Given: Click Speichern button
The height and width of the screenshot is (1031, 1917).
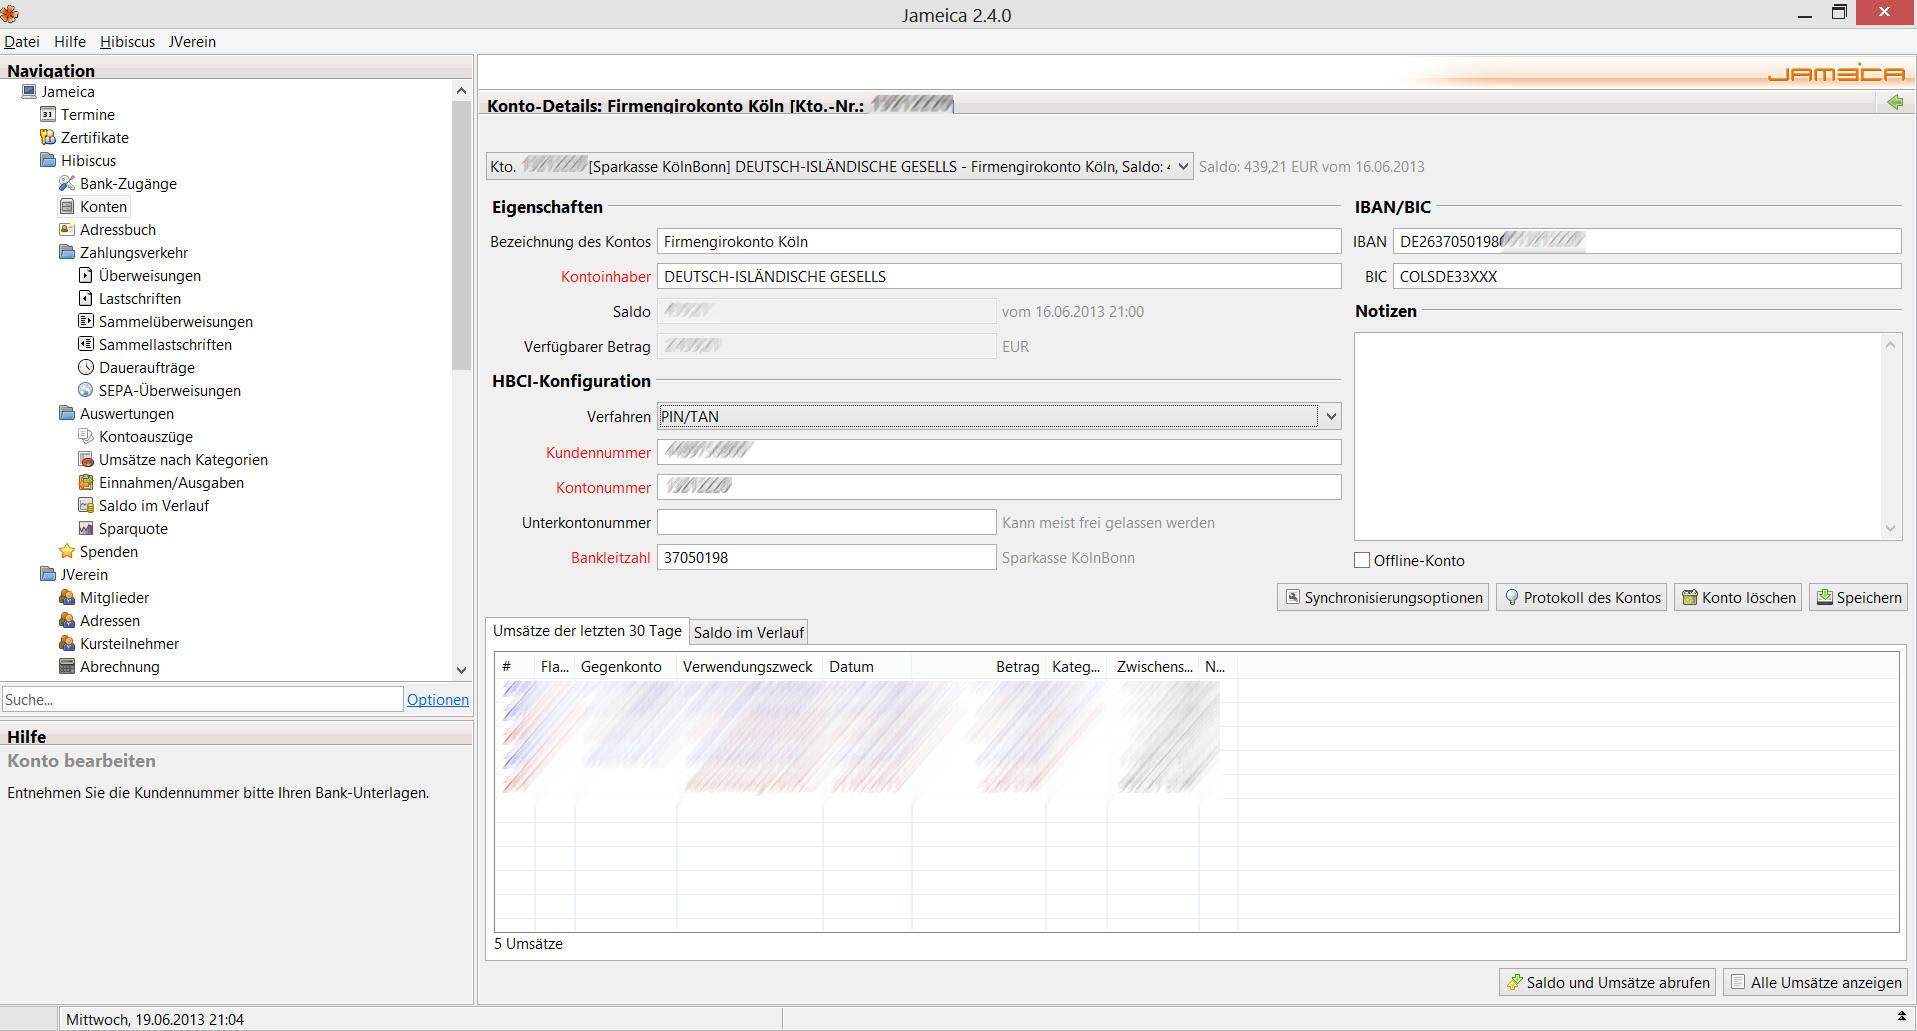Looking at the screenshot, I should [1859, 597].
